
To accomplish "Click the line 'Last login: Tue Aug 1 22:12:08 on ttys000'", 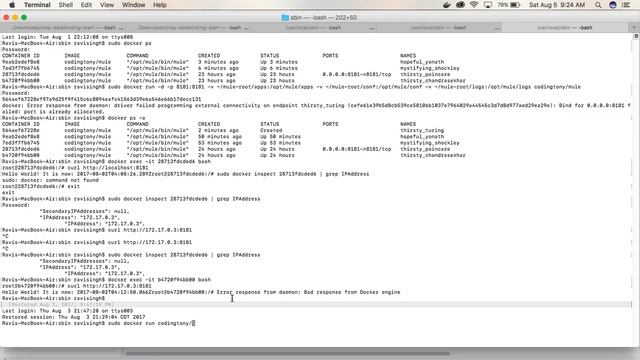I will (67, 37).
